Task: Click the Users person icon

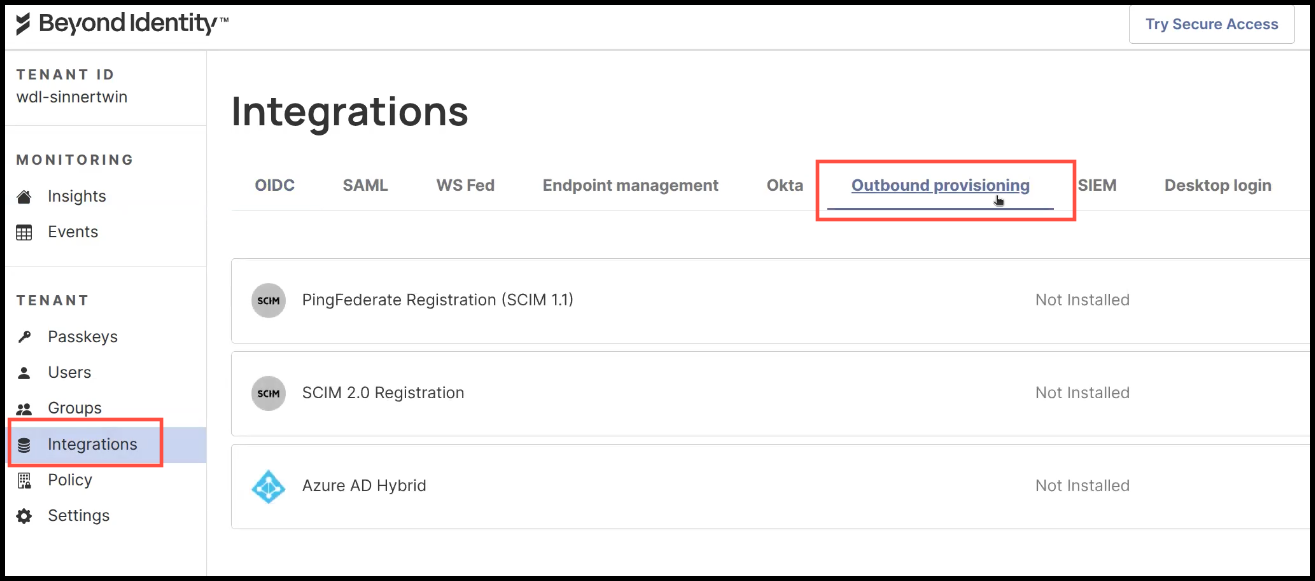Action: (x=25, y=373)
